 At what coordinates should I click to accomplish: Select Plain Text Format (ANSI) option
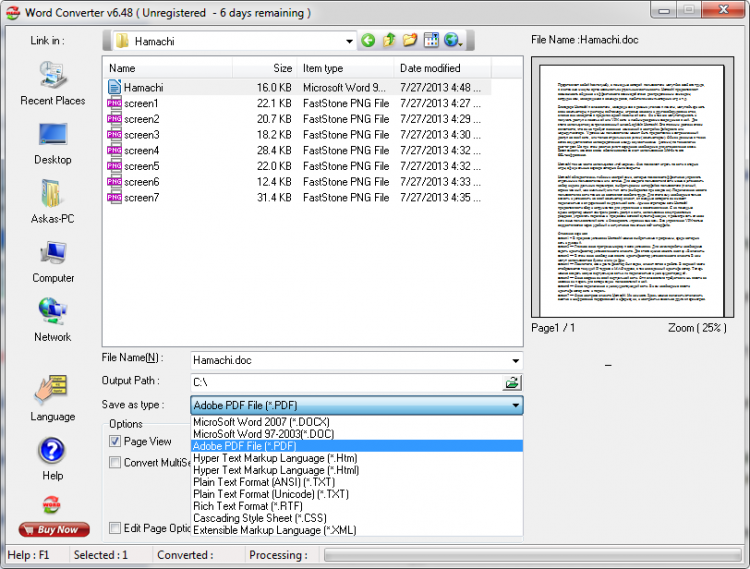(356, 482)
